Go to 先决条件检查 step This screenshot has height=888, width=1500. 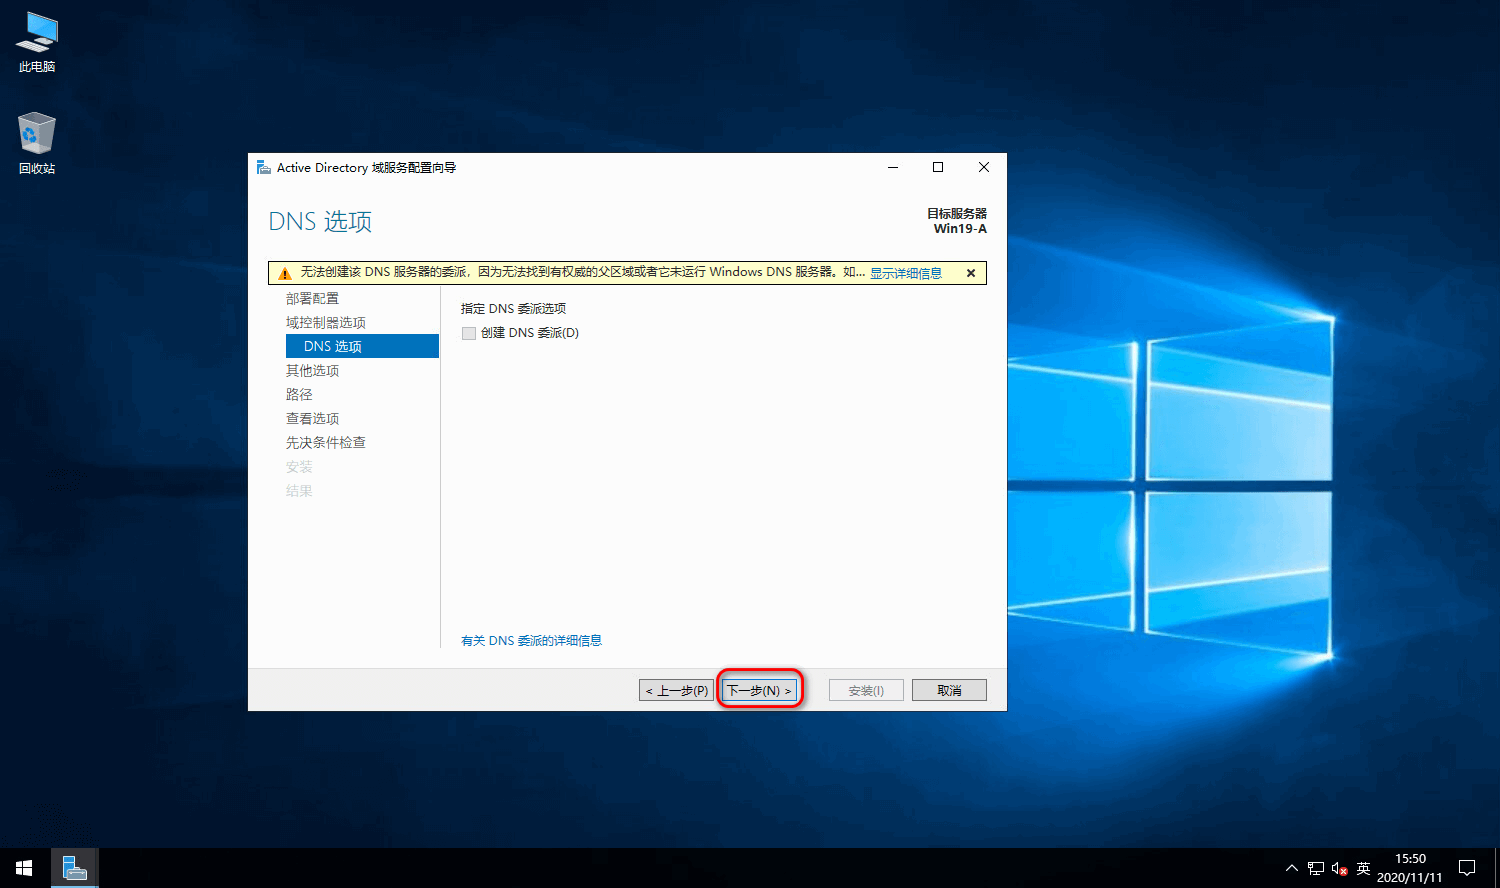tap(326, 442)
